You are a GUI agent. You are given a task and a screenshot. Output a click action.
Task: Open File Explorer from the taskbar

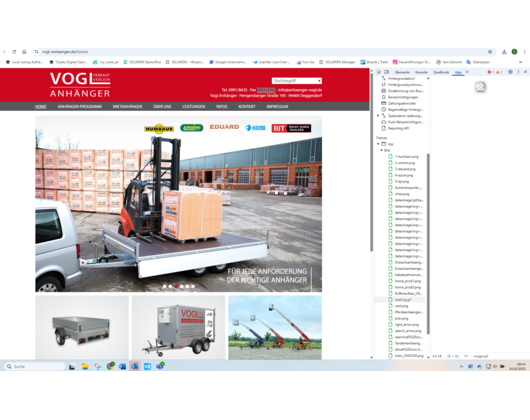pyautogui.click(x=85, y=366)
